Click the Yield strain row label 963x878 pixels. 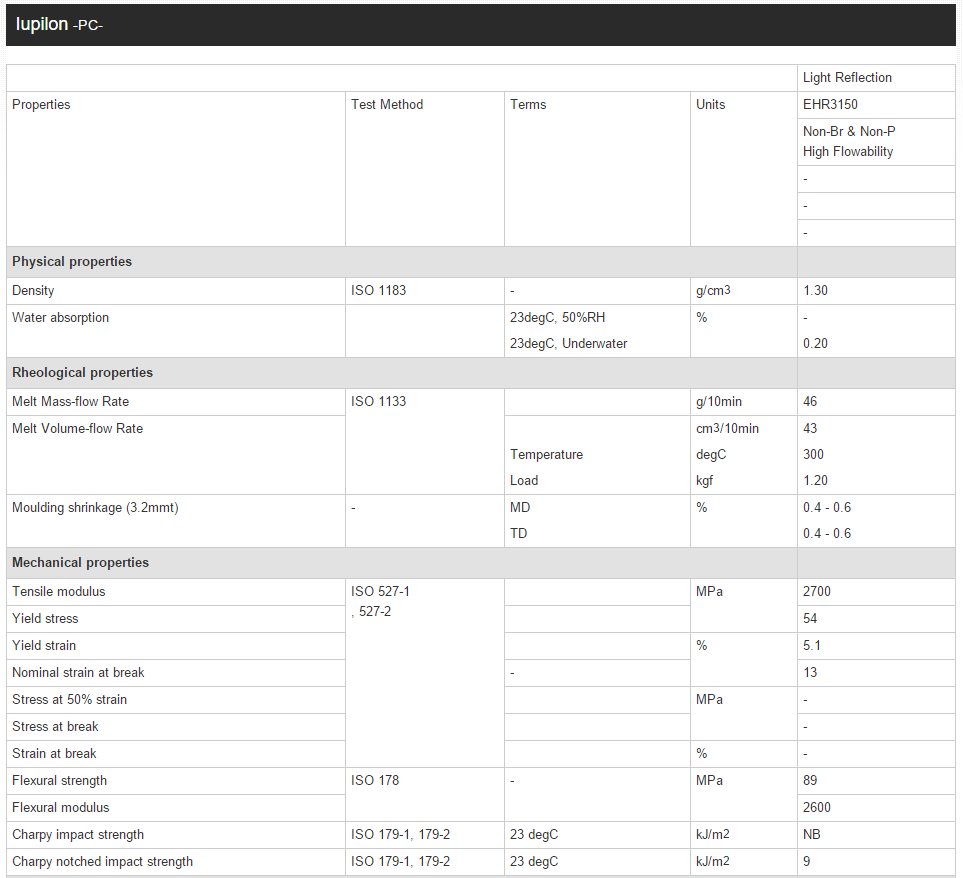pos(44,645)
